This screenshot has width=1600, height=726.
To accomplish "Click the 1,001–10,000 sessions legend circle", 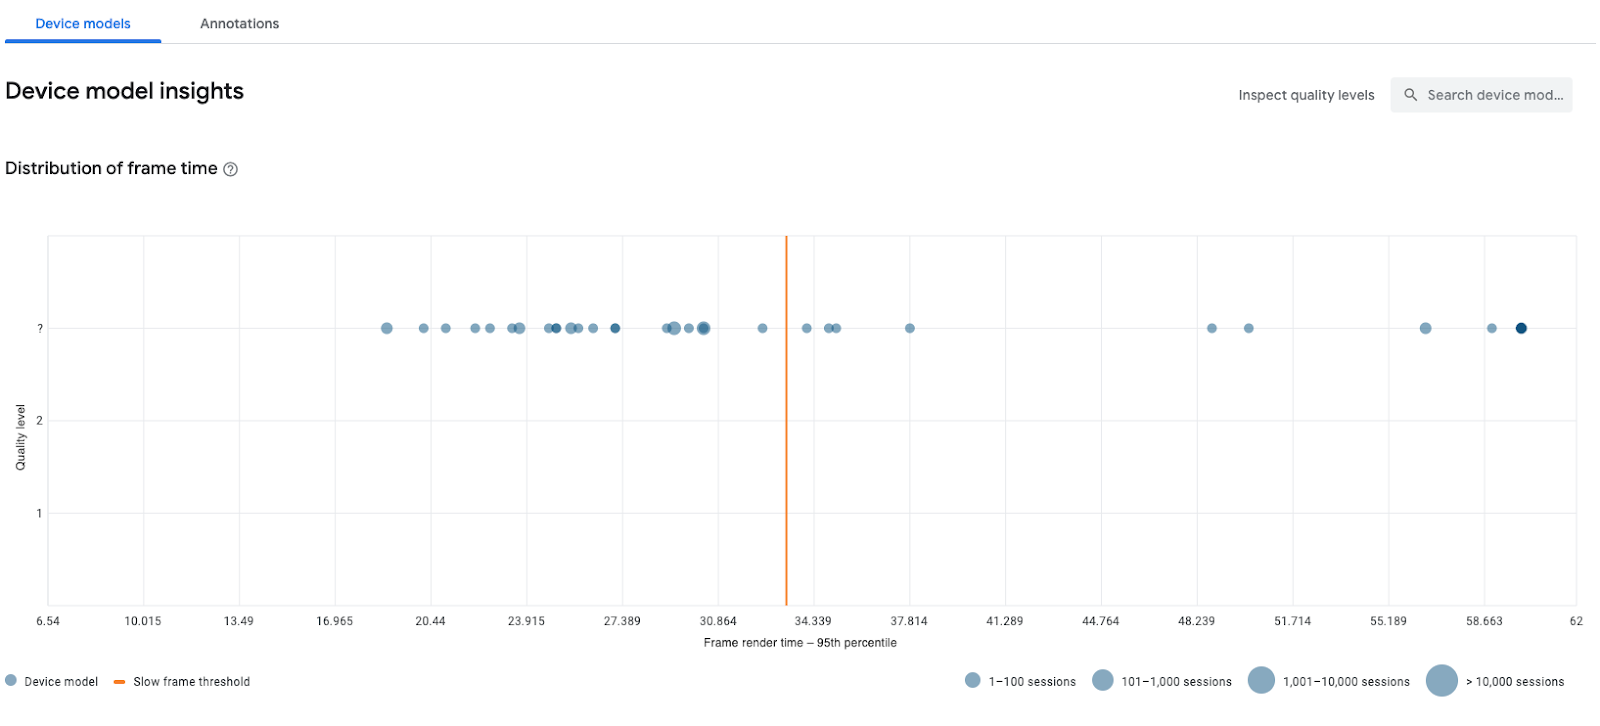I will click(1261, 681).
